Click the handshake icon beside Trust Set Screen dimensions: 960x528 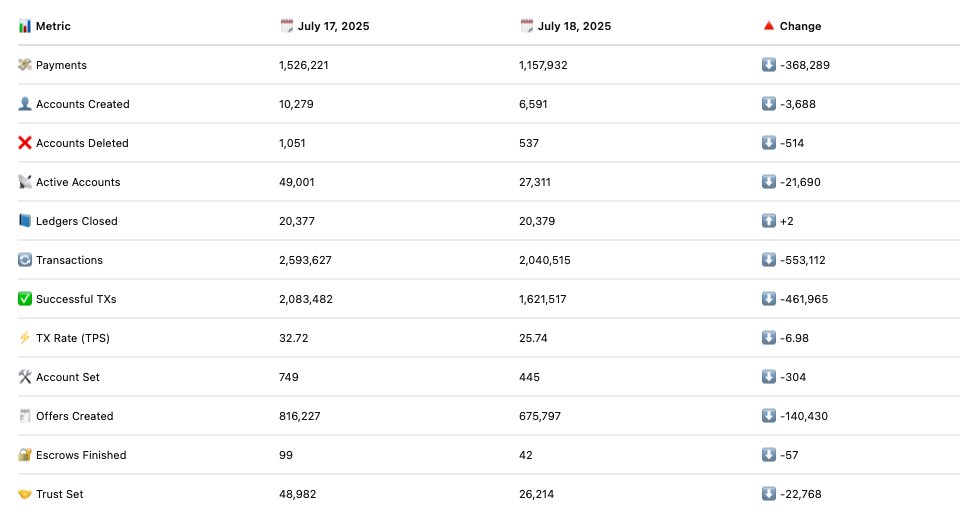tap(24, 494)
